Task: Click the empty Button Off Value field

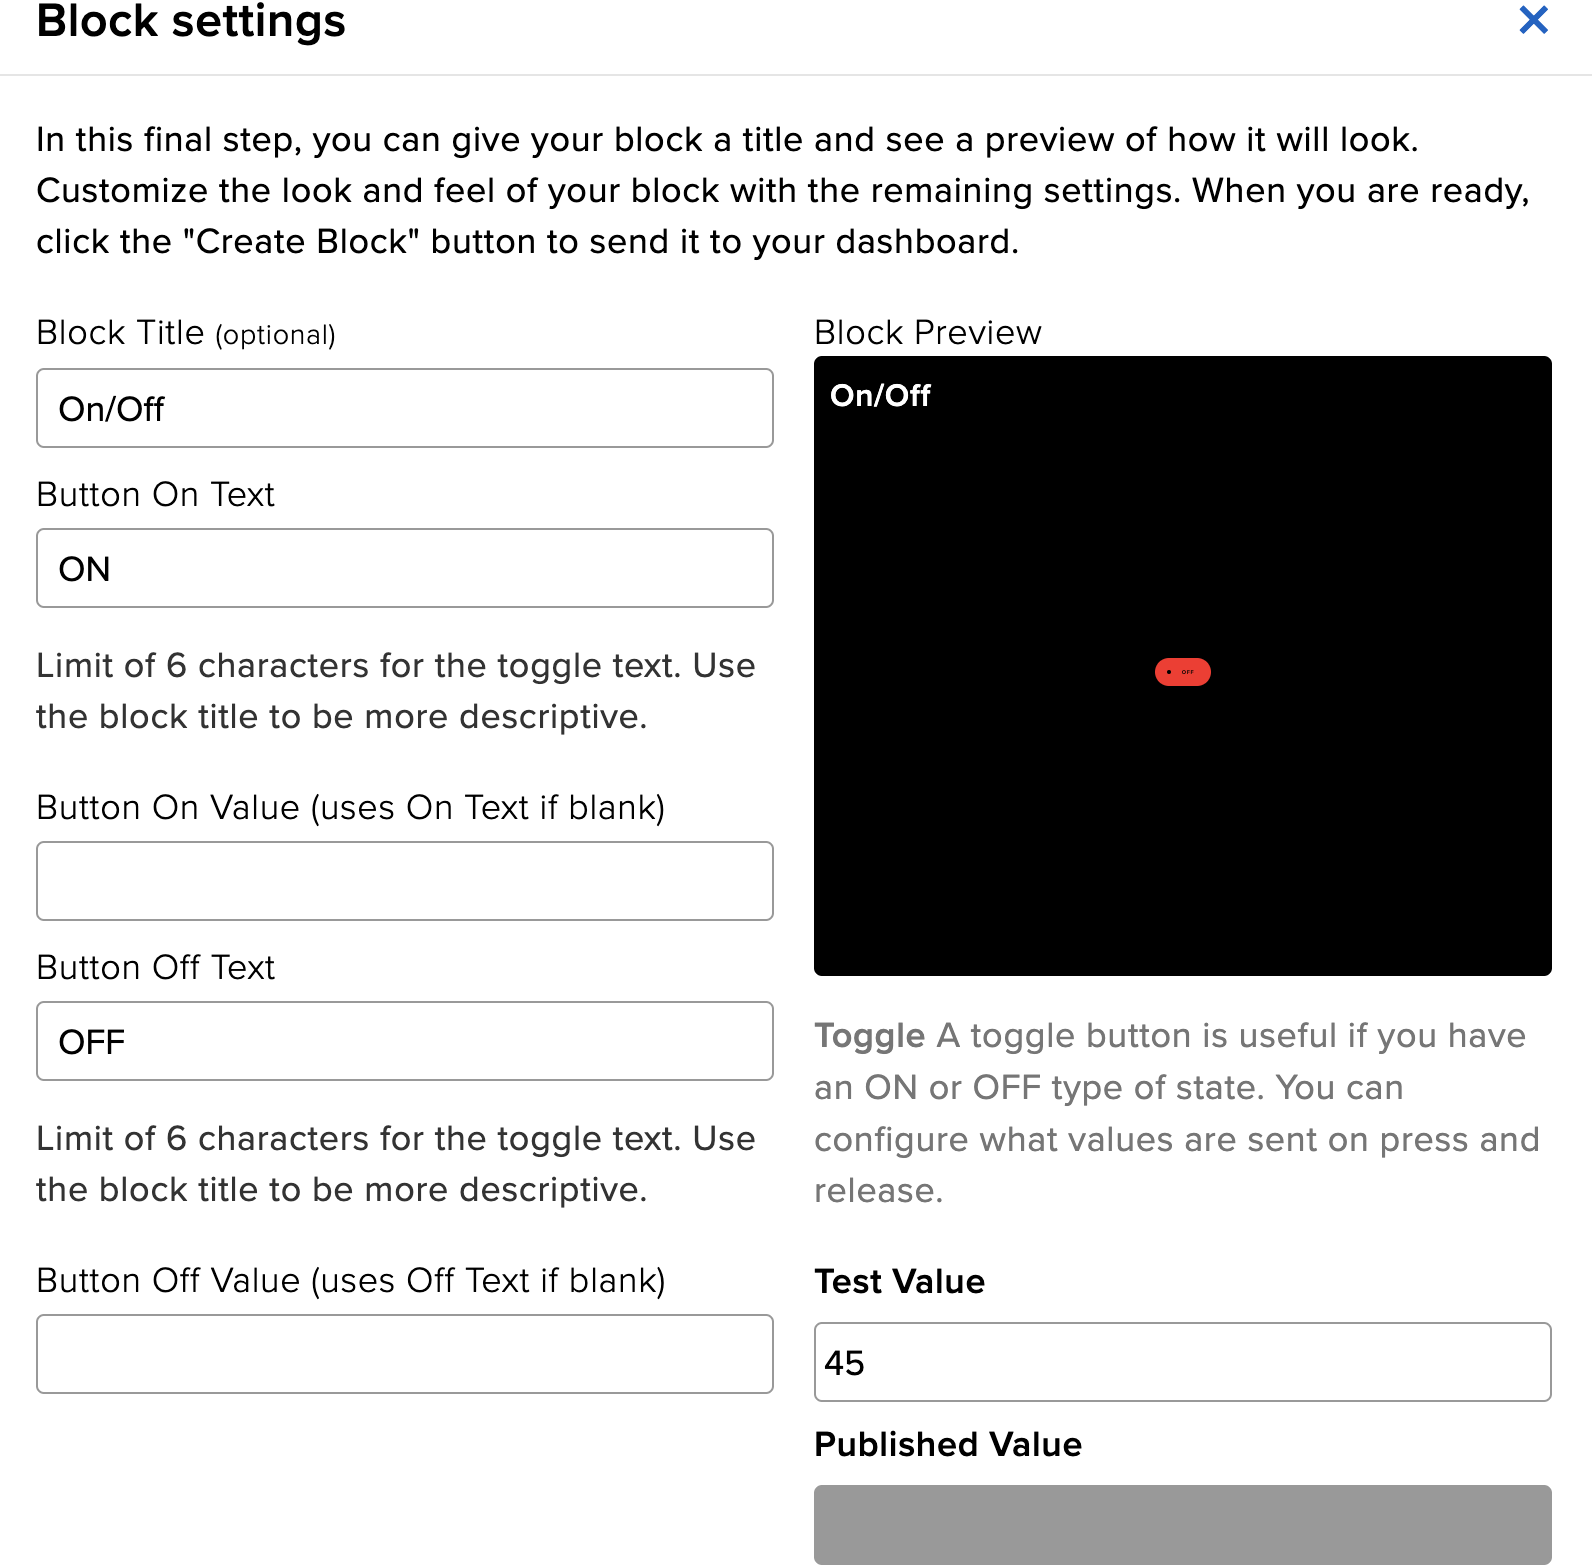Action: (x=404, y=1354)
